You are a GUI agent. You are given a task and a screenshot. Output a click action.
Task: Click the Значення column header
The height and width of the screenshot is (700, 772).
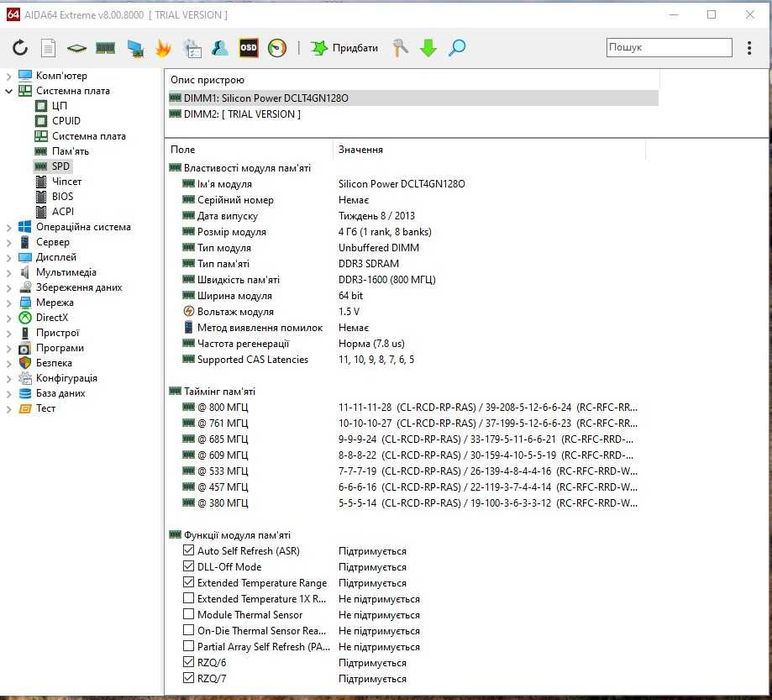[x=489, y=150]
